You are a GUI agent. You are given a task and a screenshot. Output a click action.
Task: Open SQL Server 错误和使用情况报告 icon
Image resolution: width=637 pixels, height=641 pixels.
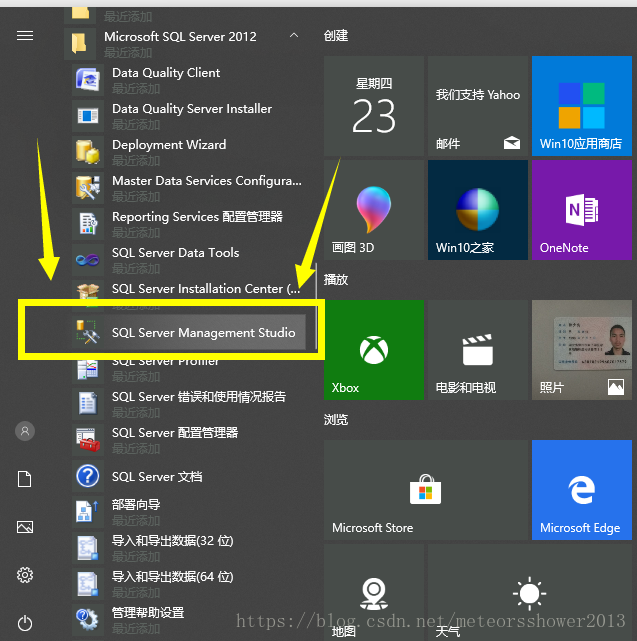87,403
